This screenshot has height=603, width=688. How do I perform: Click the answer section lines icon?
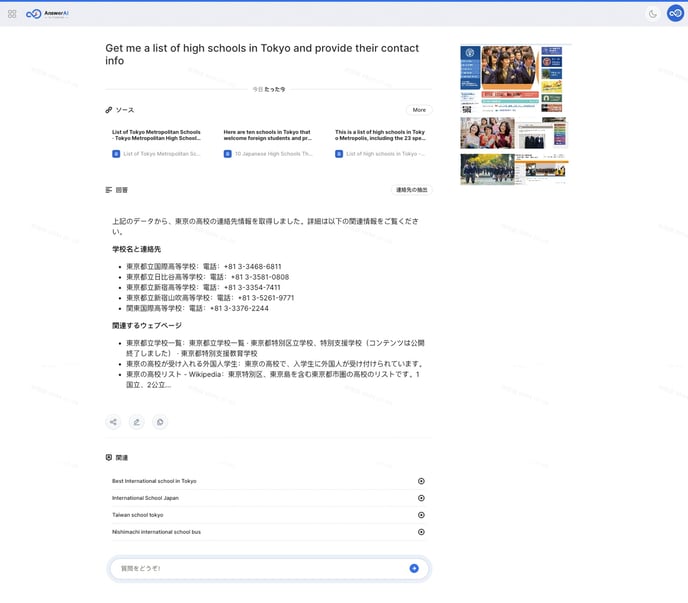(x=109, y=190)
